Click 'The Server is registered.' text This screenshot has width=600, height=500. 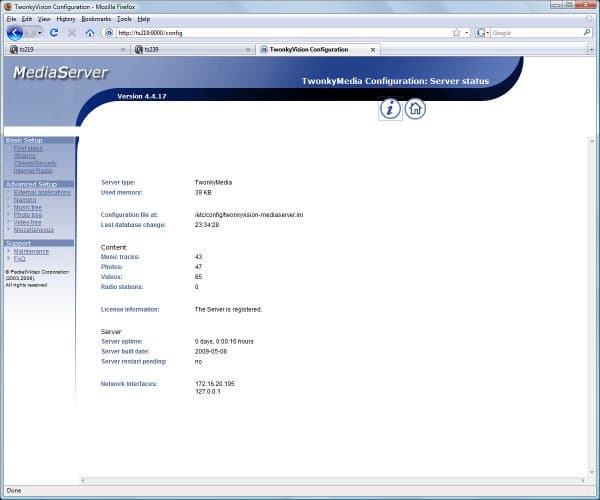point(228,309)
